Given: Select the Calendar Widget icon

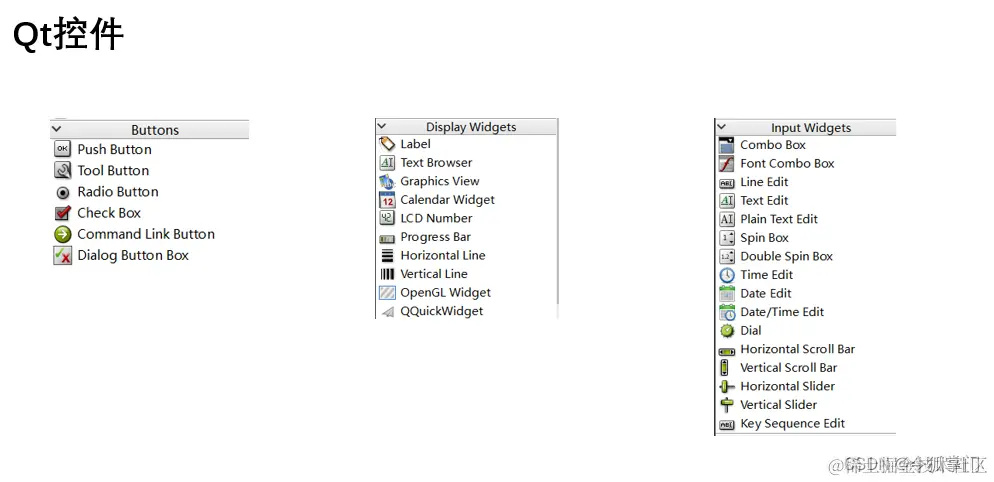Looking at the screenshot, I should pos(387,200).
